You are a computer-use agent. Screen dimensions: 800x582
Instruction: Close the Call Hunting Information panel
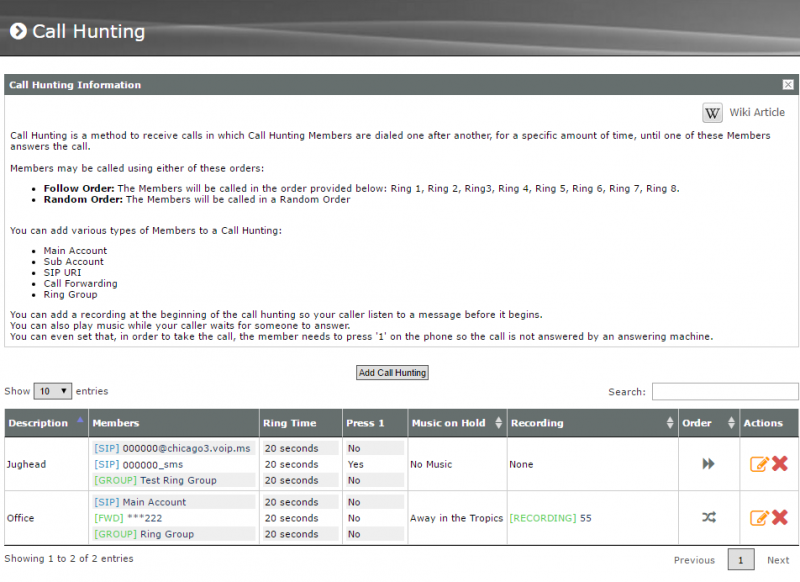coord(788,85)
